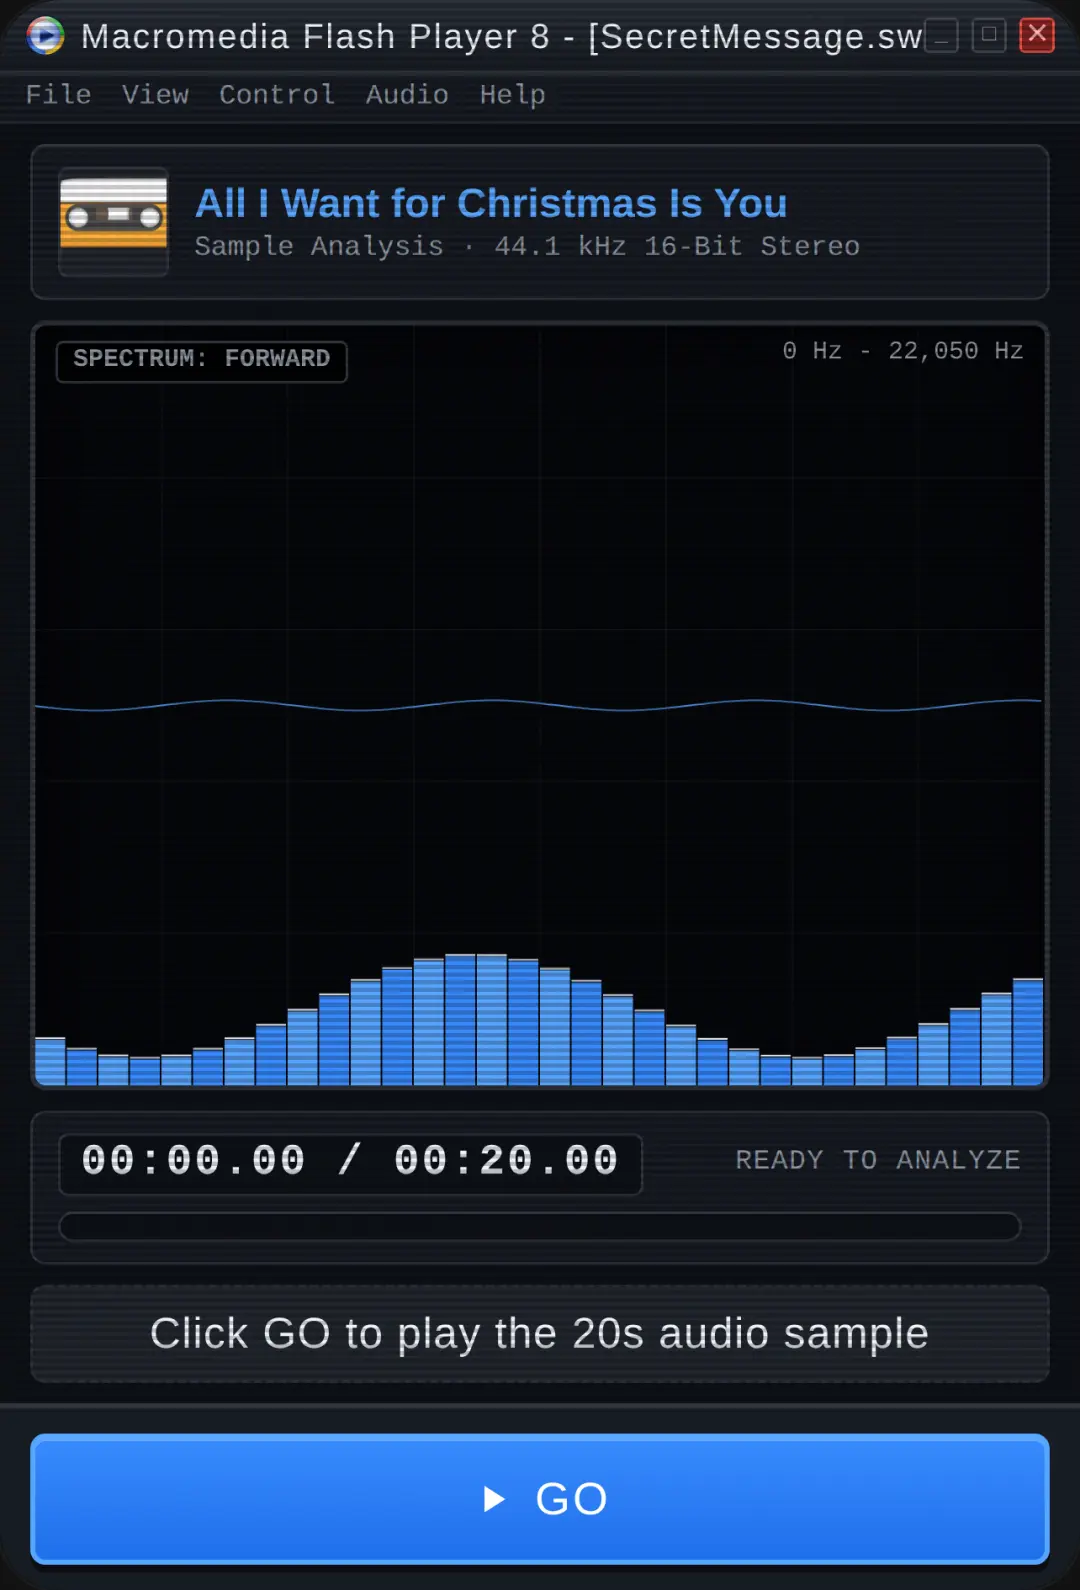Open the Audio menu

point(407,95)
